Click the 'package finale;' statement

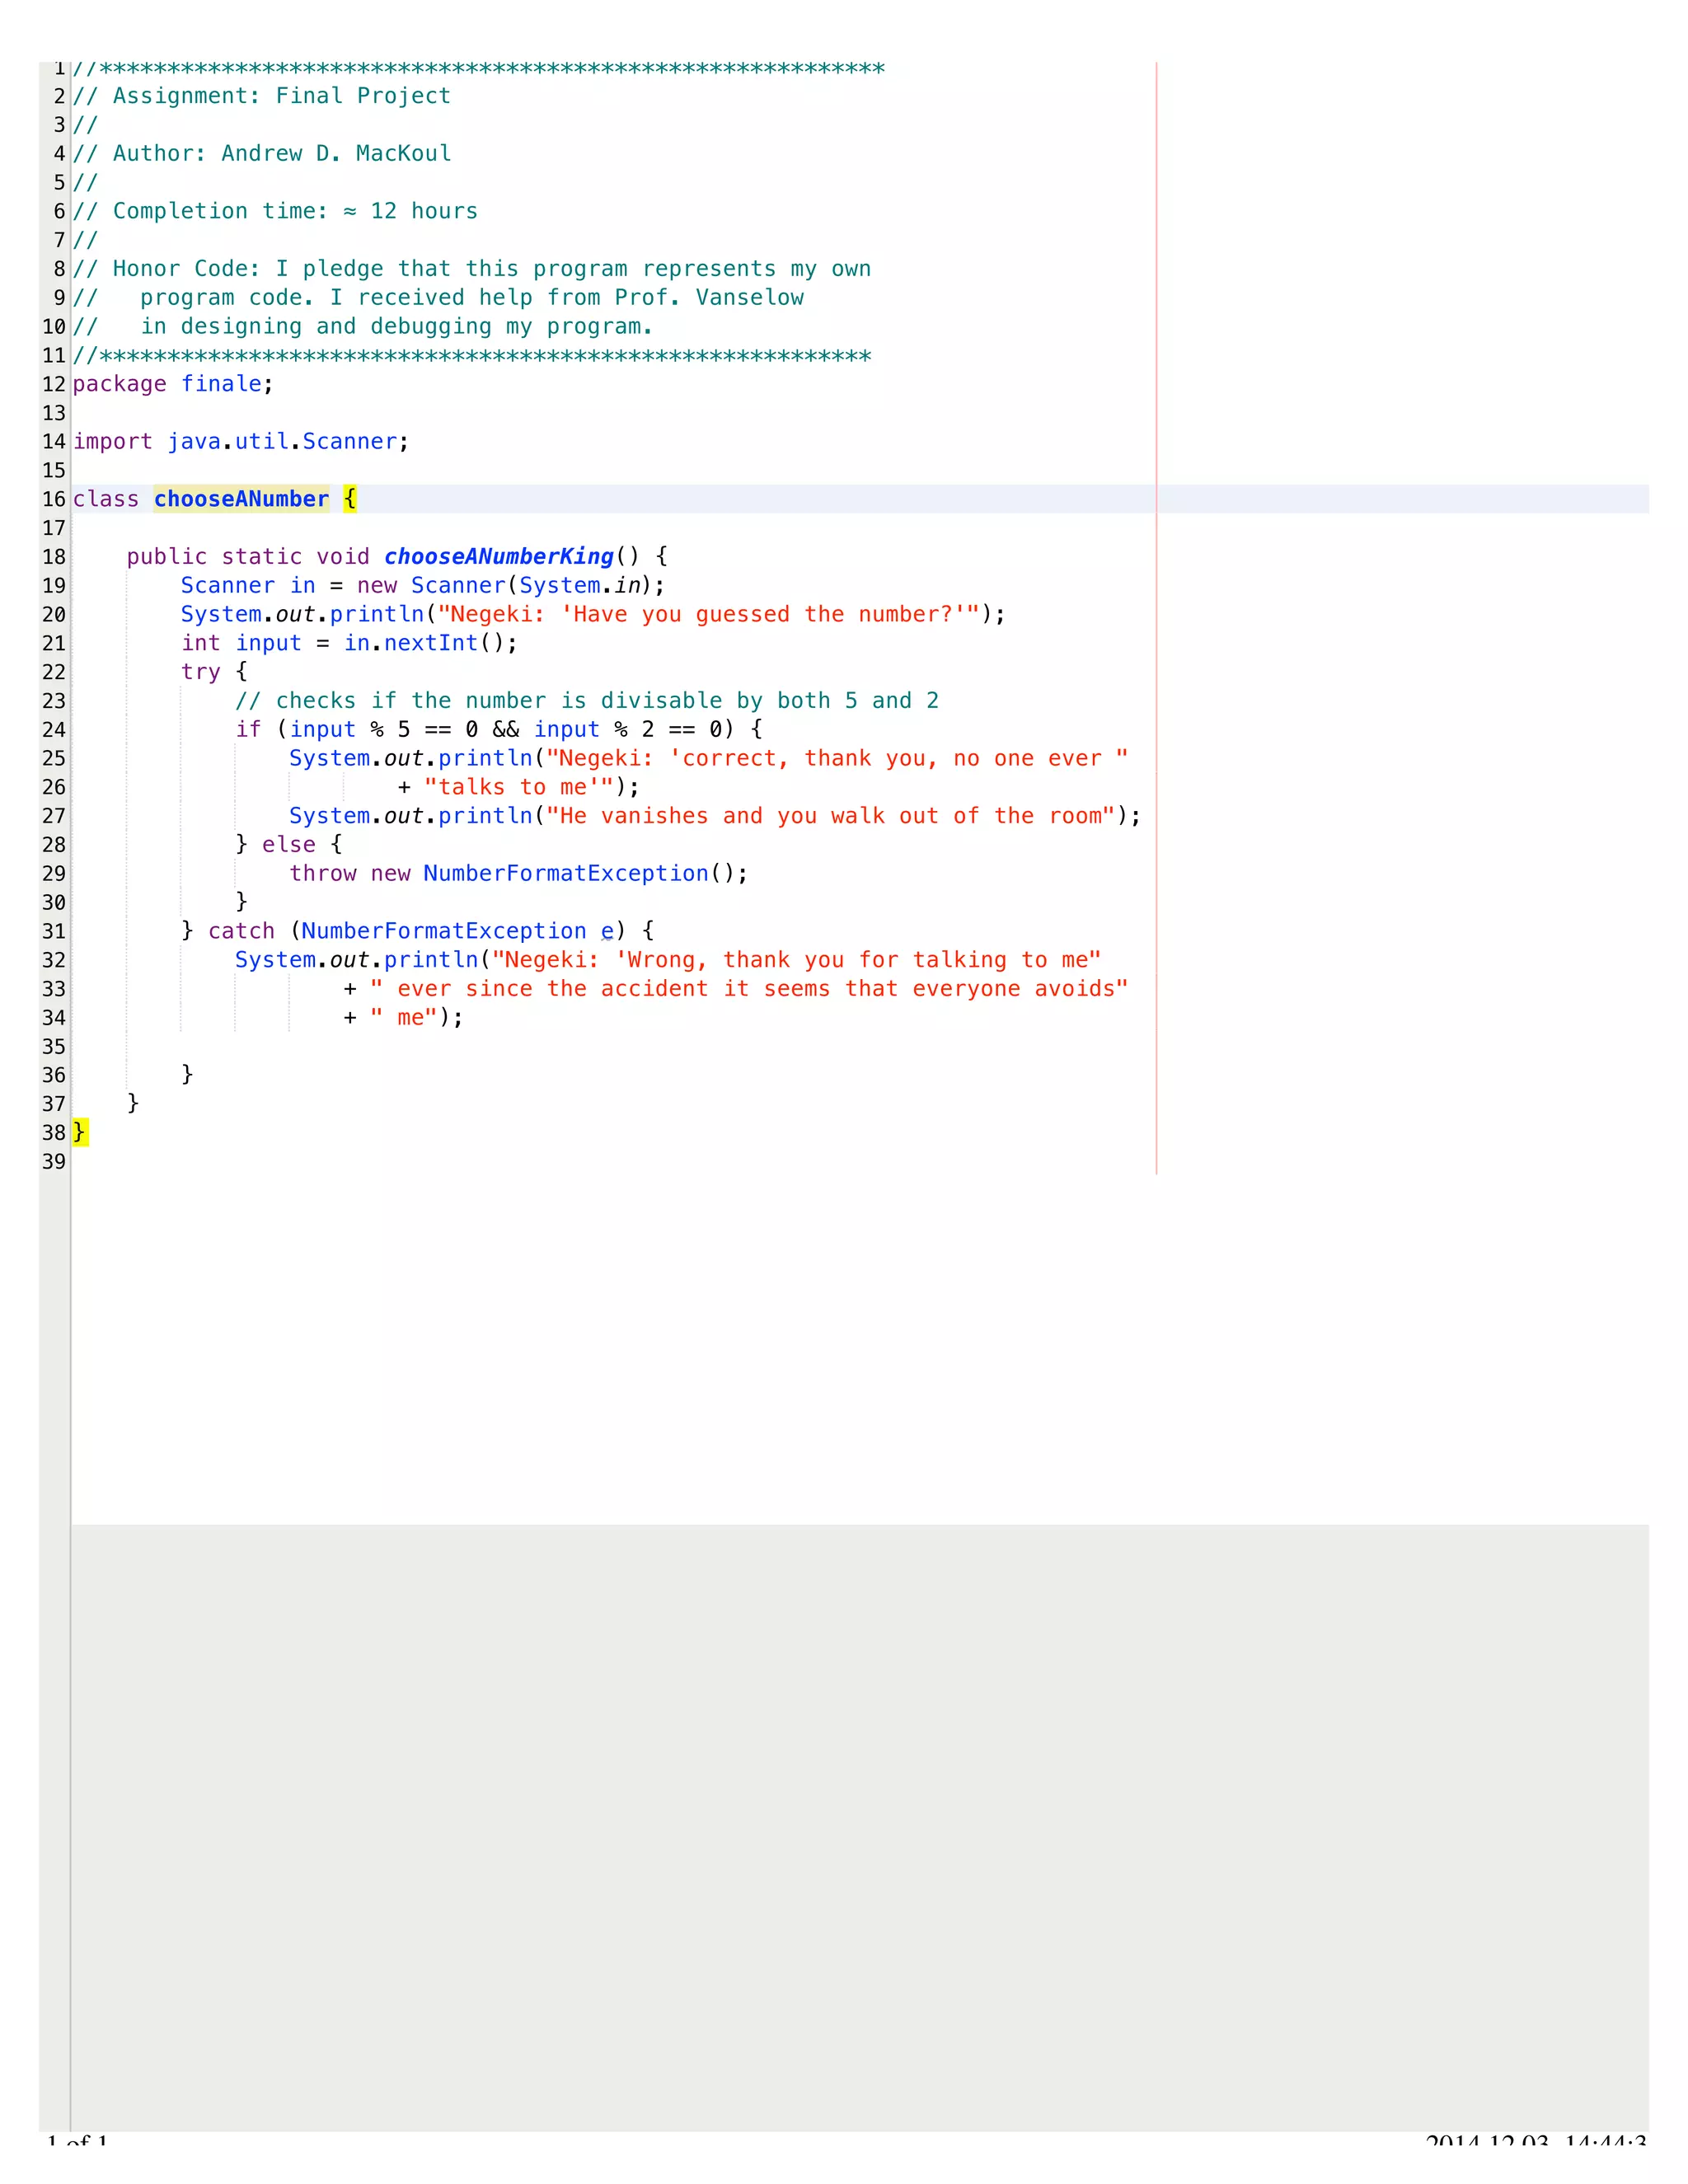click(x=172, y=384)
